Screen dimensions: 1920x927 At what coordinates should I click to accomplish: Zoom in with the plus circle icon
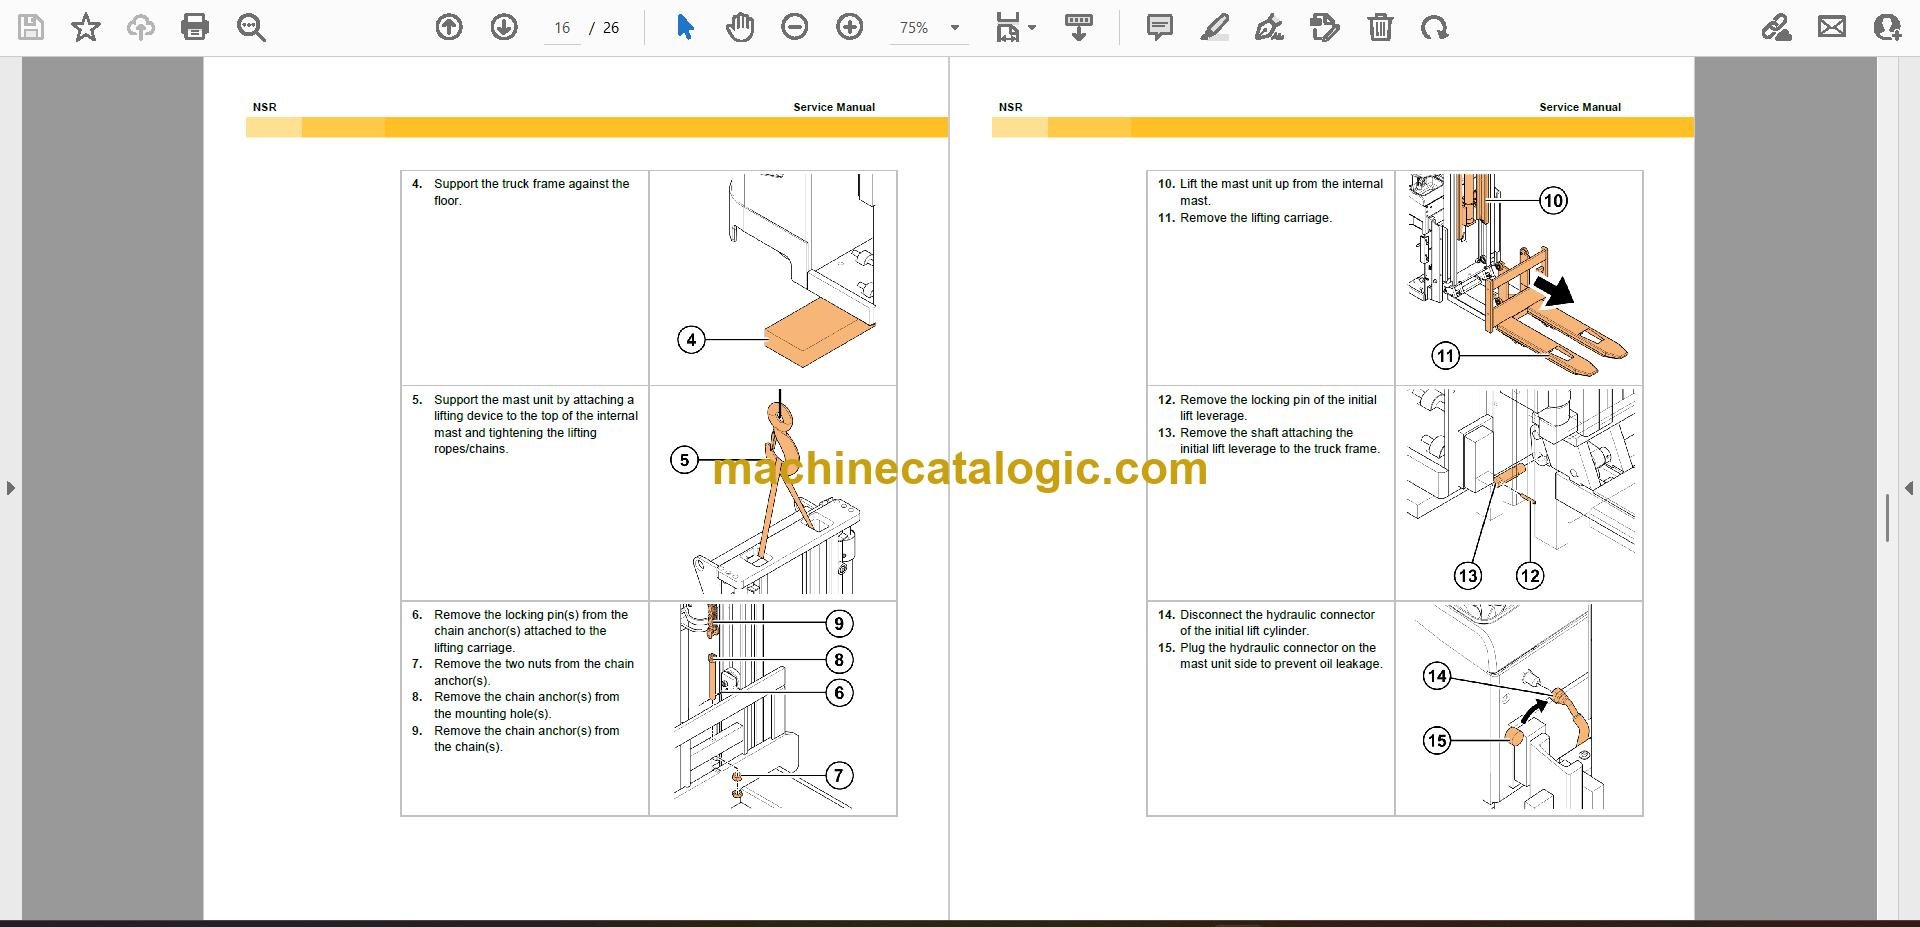pyautogui.click(x=850, y=28)
